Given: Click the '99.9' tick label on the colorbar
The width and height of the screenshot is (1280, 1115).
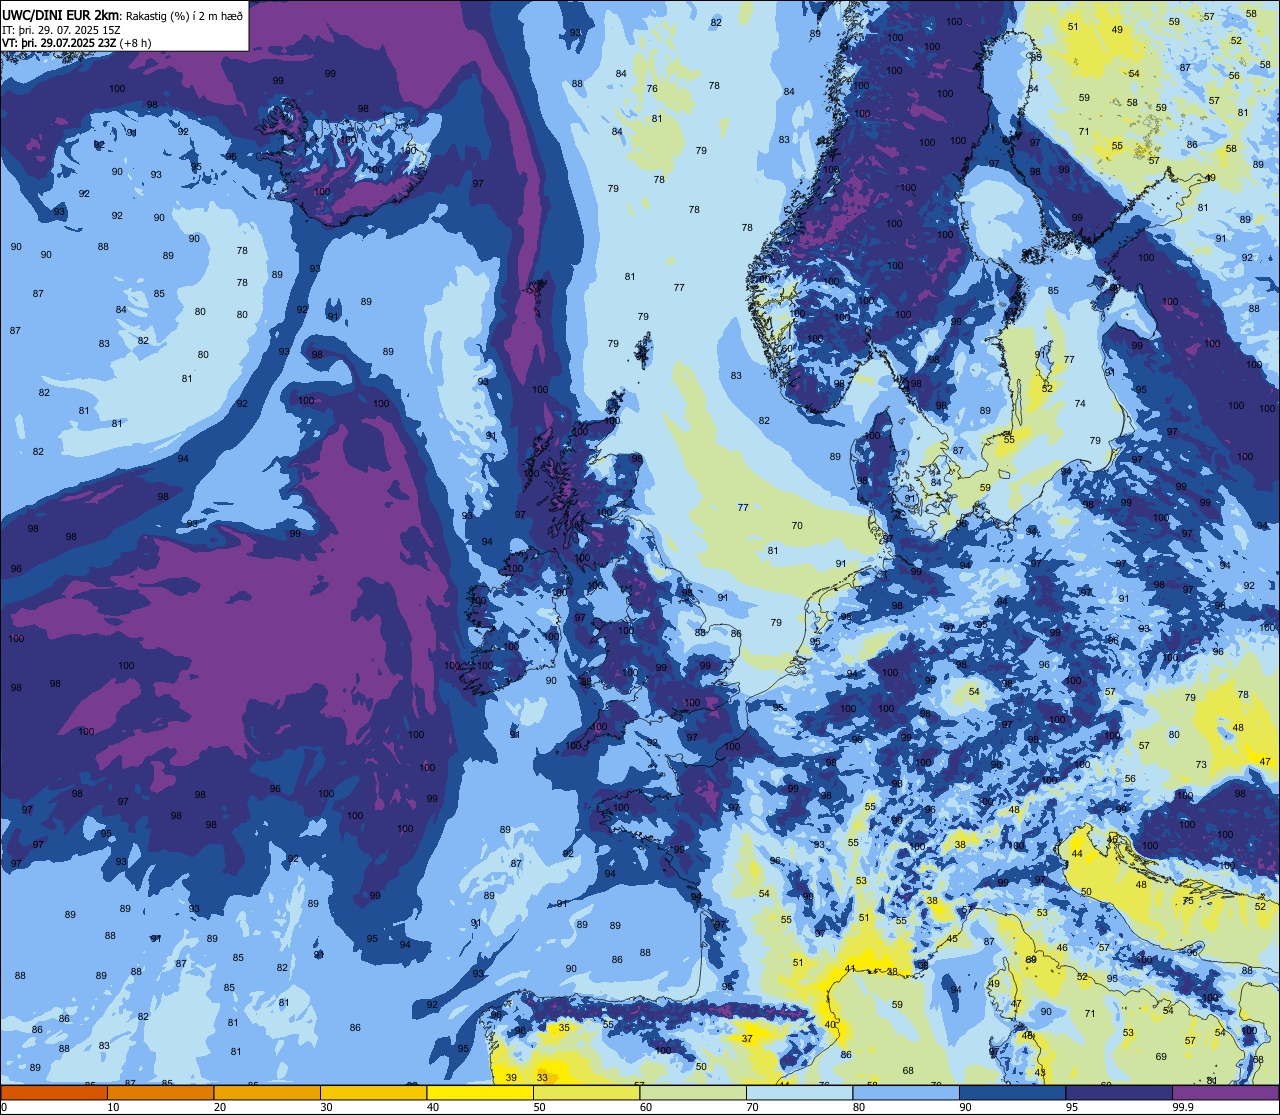Looking at the screenshot, I should [1182, 1107].
